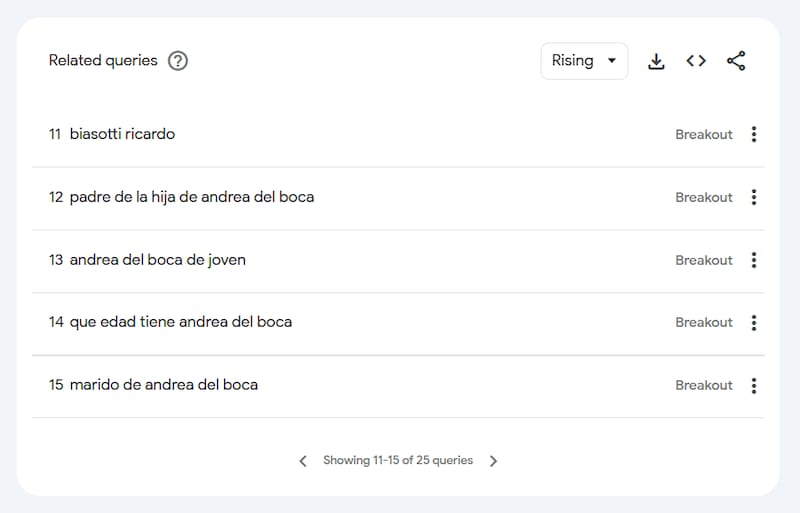
Task: Click the Showing 11-15 of 25 queries text
Action: (x=398, y=461)
